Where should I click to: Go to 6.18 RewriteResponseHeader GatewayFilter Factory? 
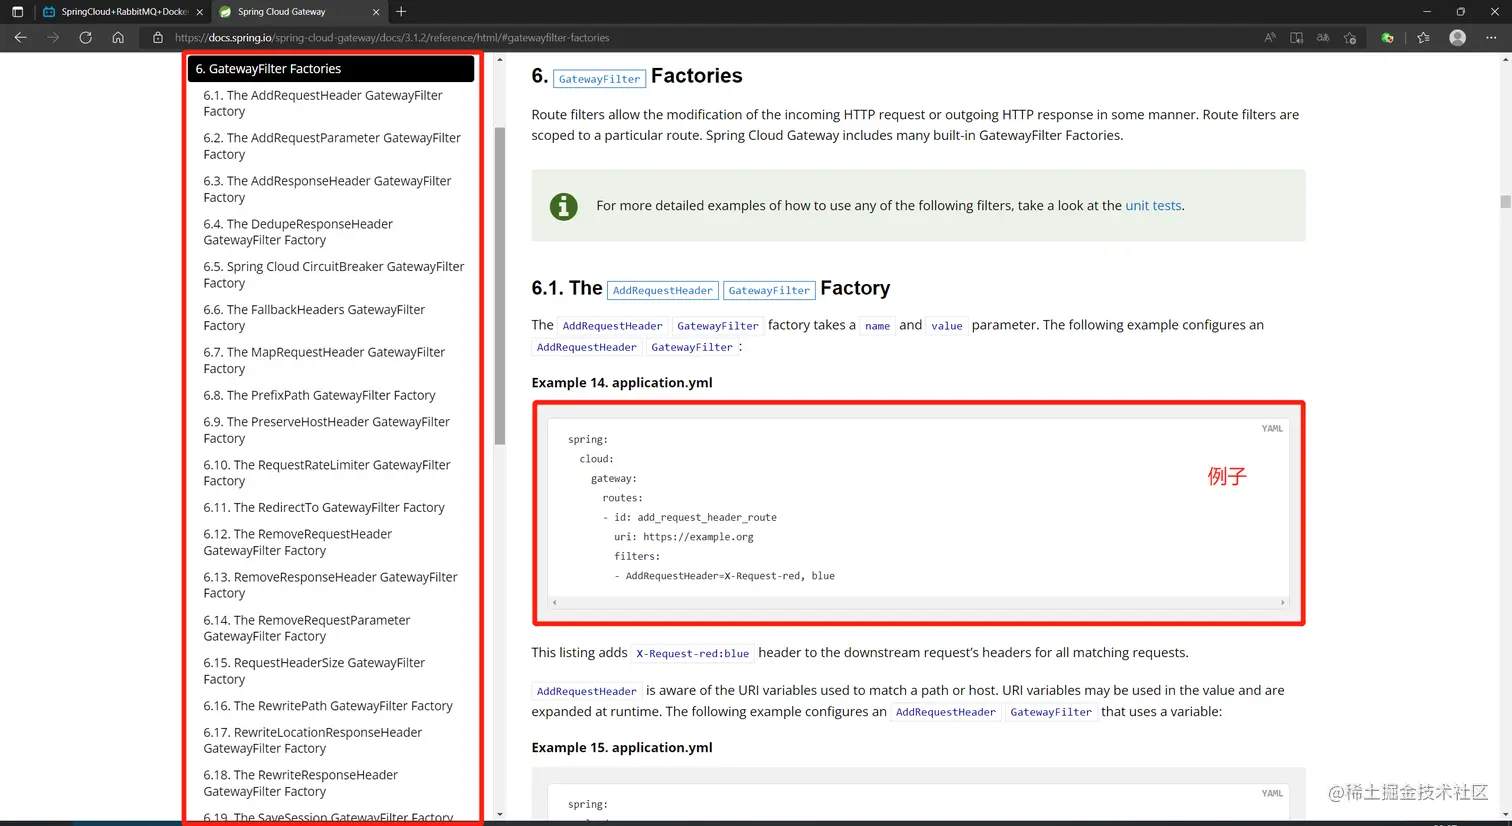[300, 783]
